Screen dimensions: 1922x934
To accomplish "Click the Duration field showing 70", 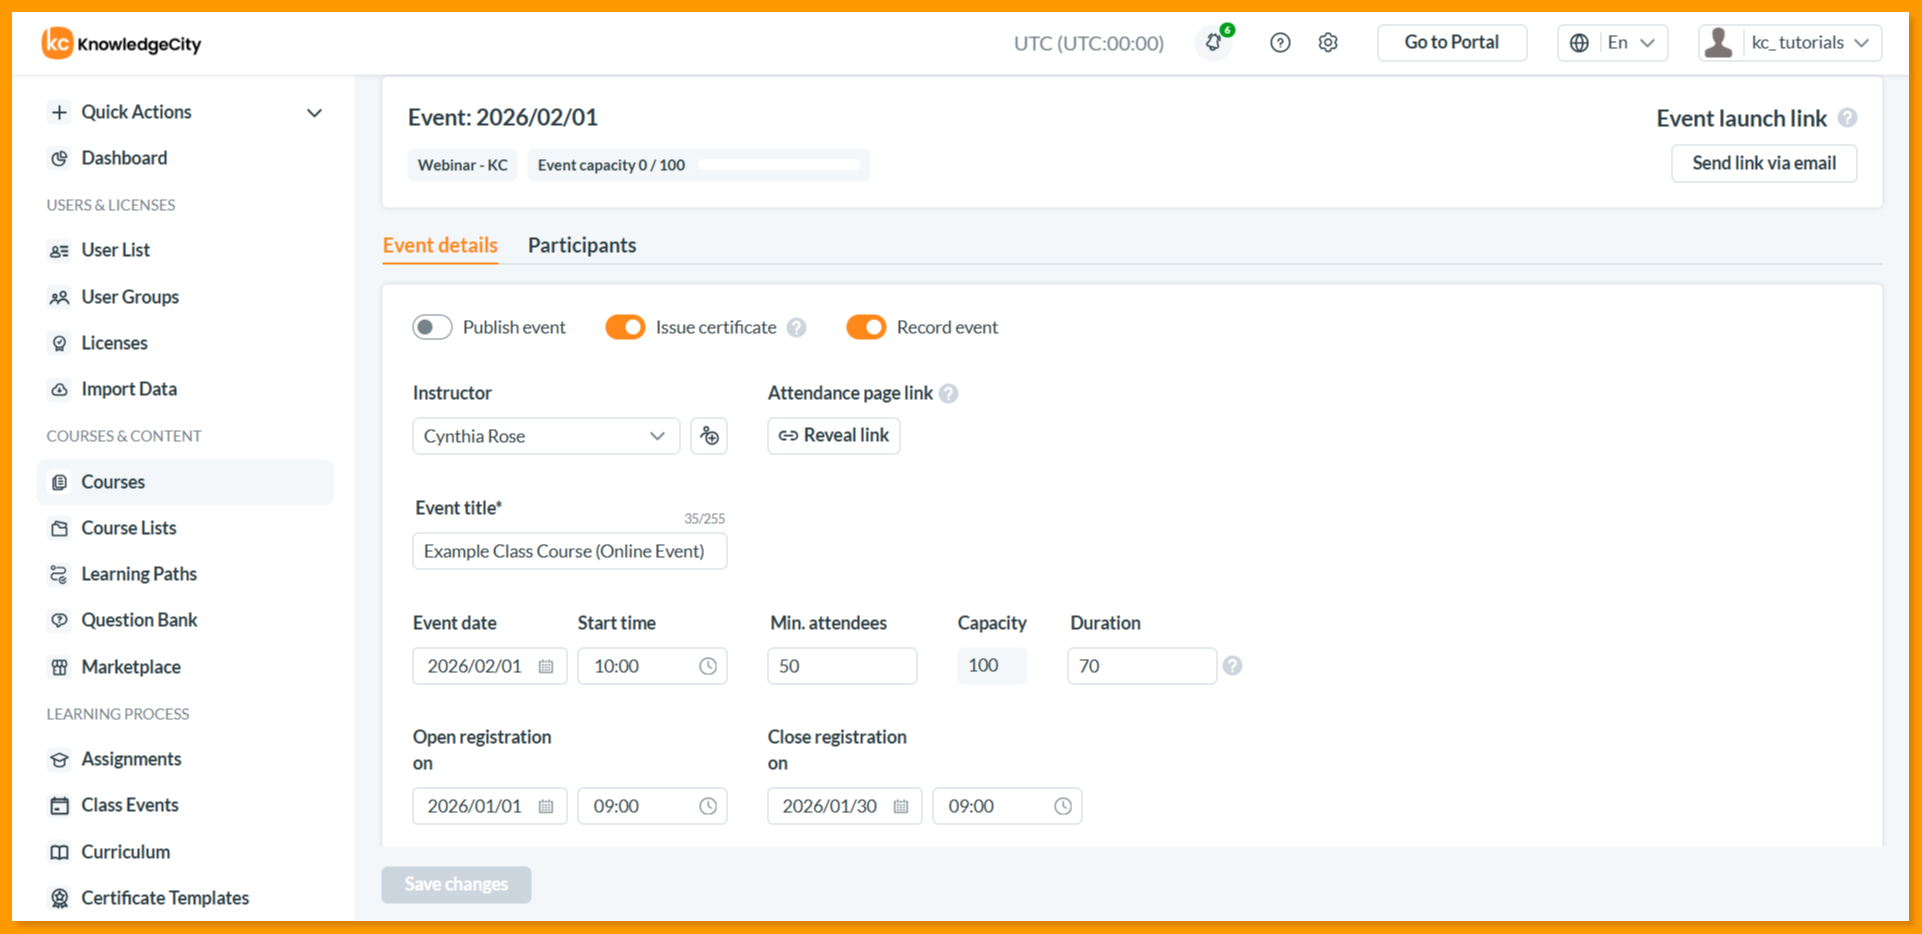I will [1142, 666].
